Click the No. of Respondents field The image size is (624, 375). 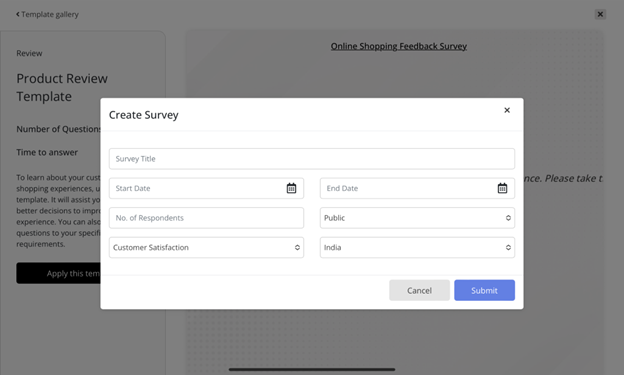click(x=206, y=218)
